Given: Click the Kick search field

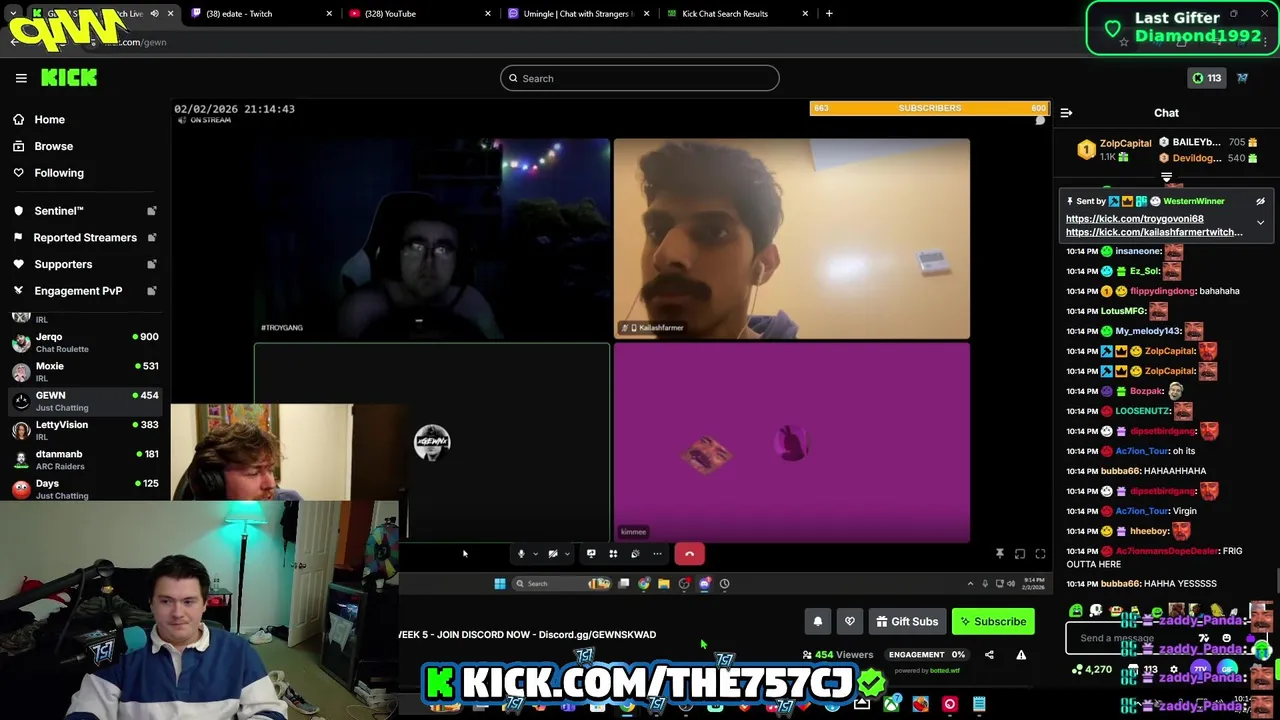Looking at the screenshot, I should (x=640, y=78).
